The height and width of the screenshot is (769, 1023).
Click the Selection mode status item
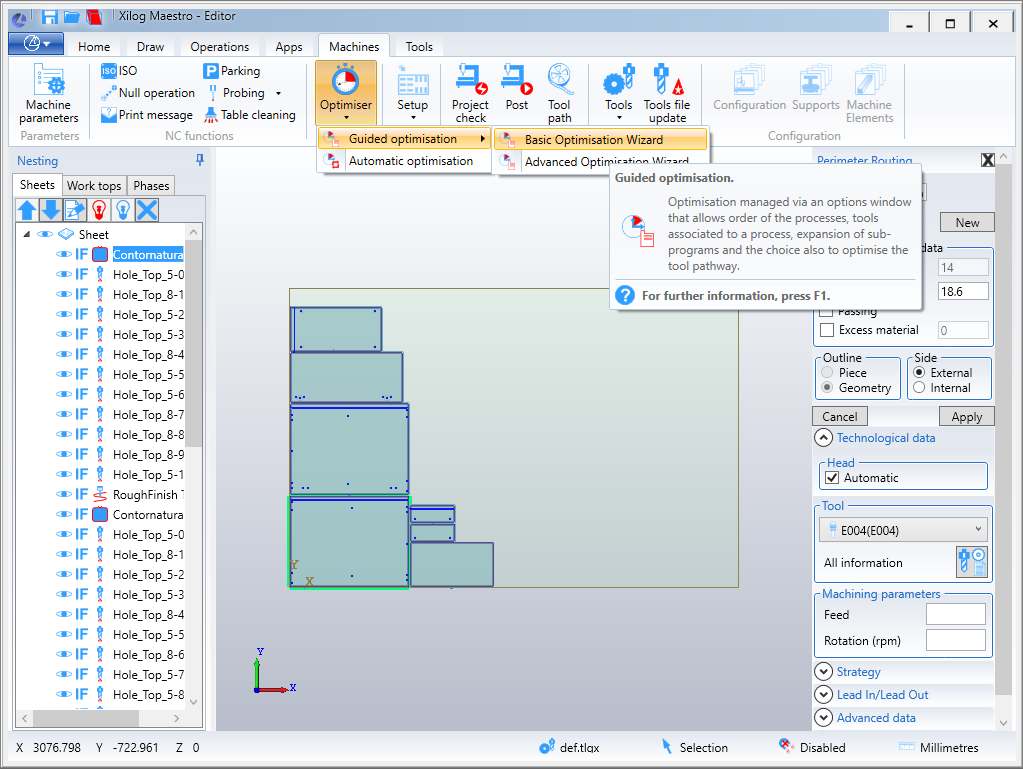695,747
